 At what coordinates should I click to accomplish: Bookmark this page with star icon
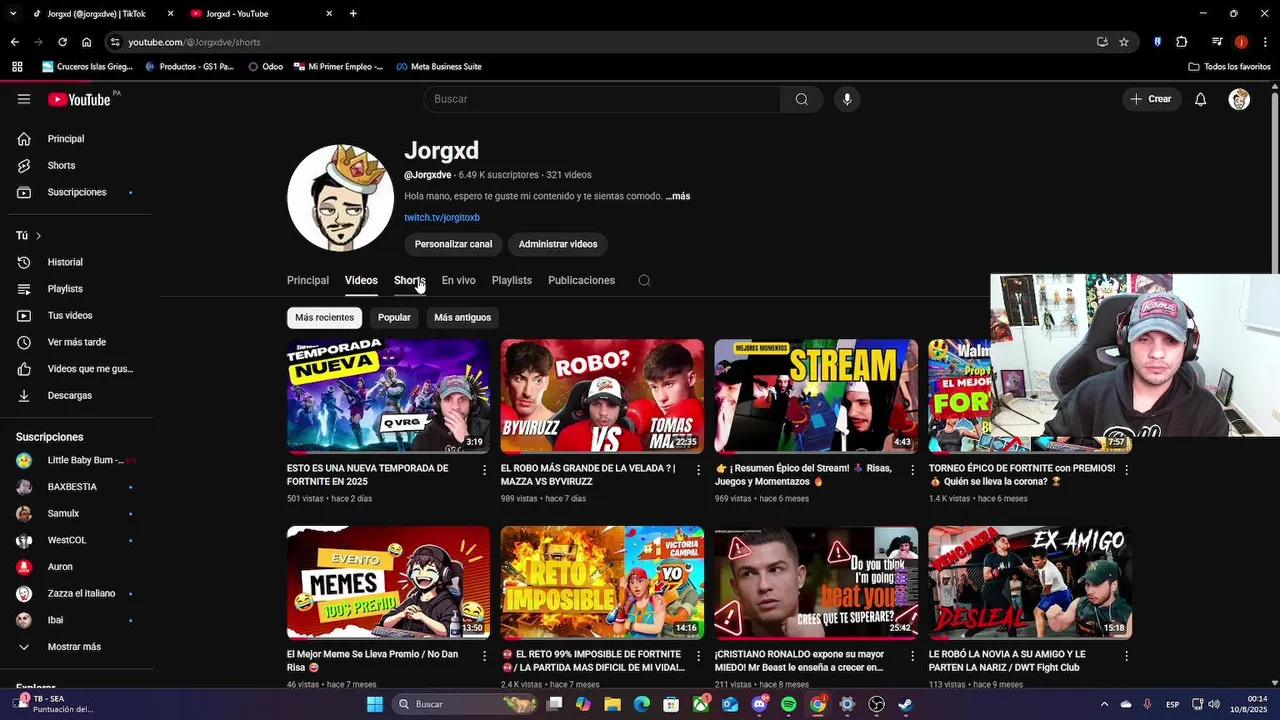click(x=1124, y=42)
